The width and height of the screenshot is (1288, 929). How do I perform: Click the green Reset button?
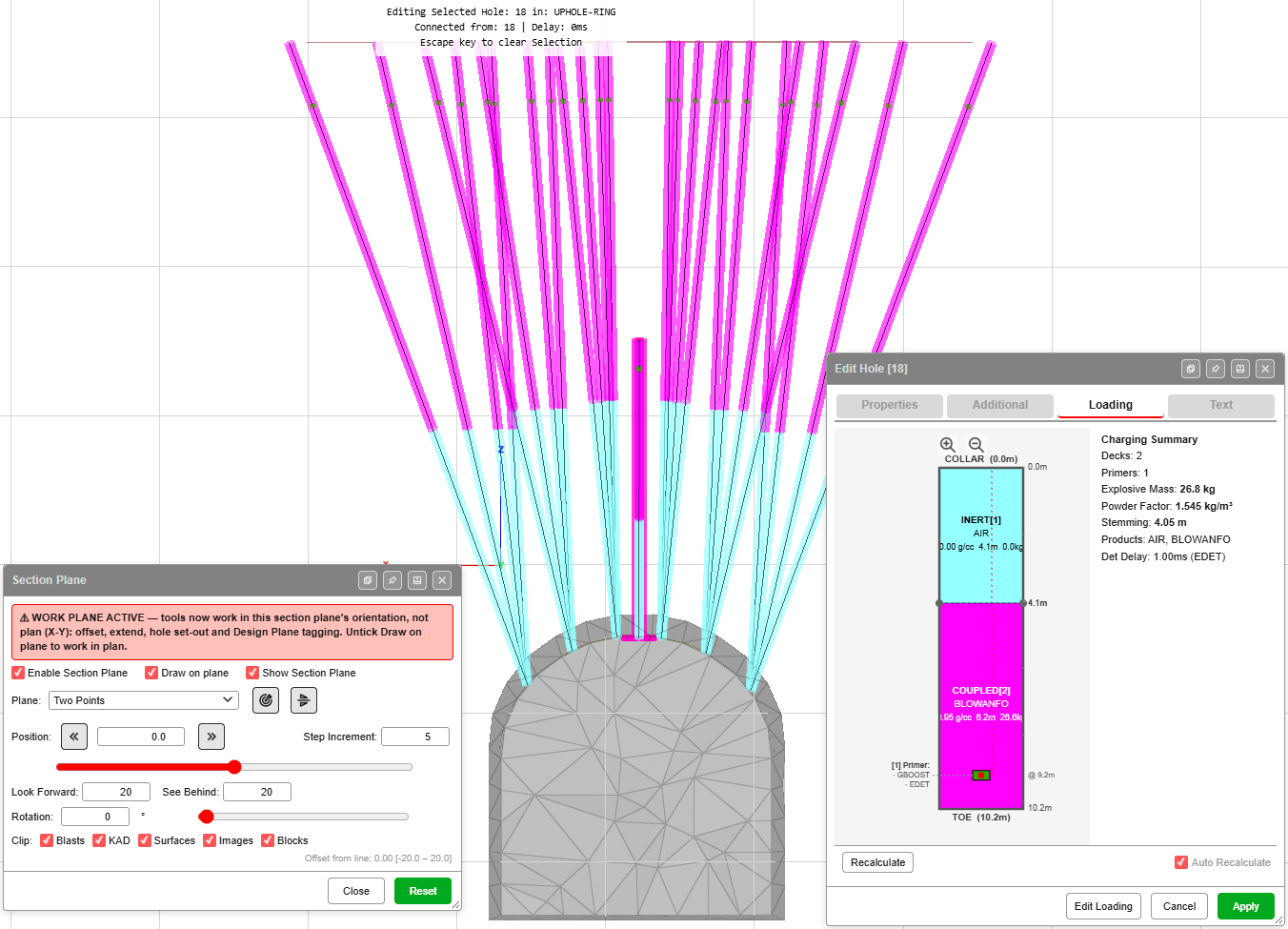tap(423, 891)
